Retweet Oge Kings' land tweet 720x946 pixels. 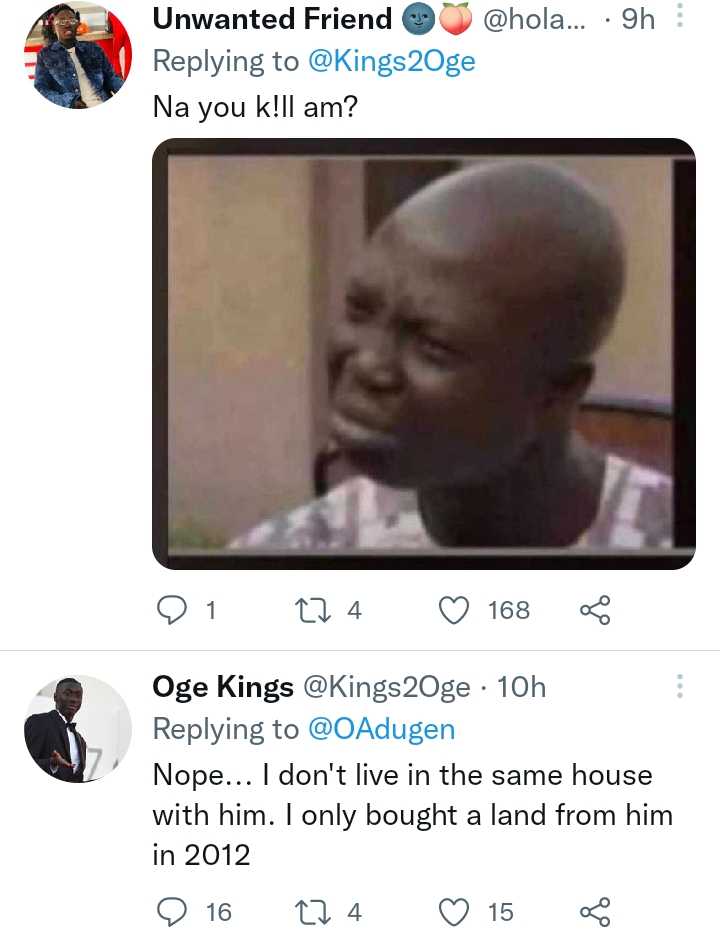[310, 911]
